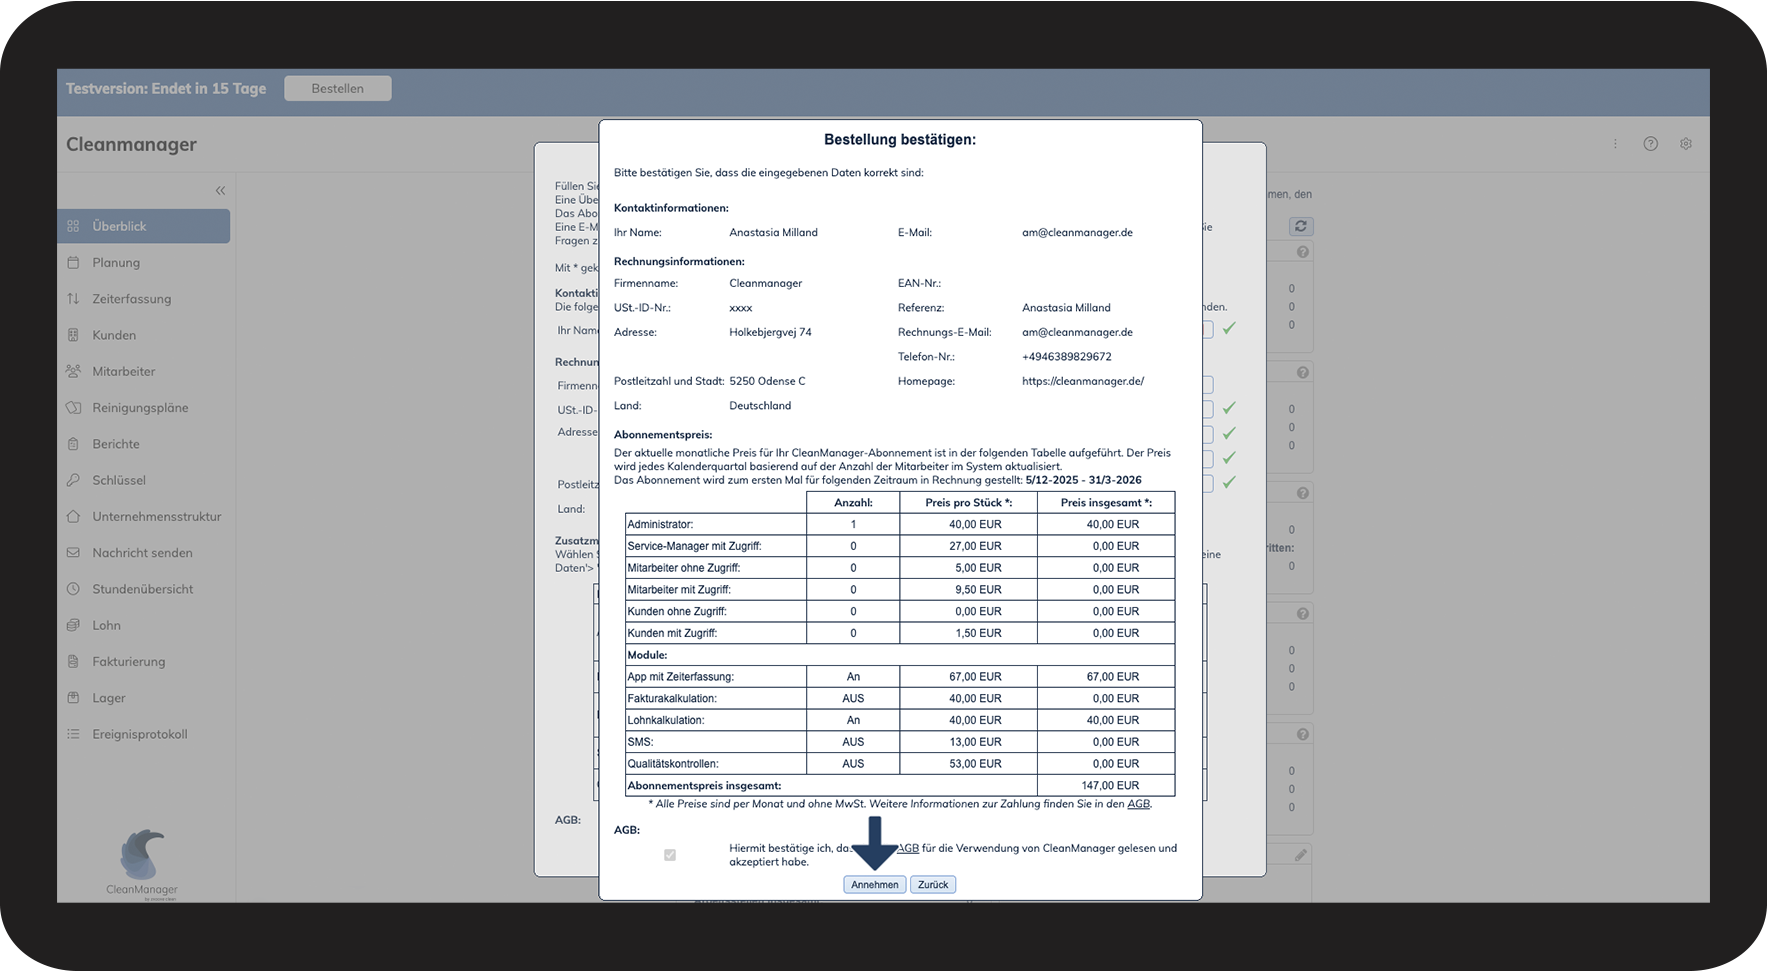Screen dimensions: 1767x971
Task: Click the 'Kunden mit Zugriff:' row label
Action: [672, 633]
